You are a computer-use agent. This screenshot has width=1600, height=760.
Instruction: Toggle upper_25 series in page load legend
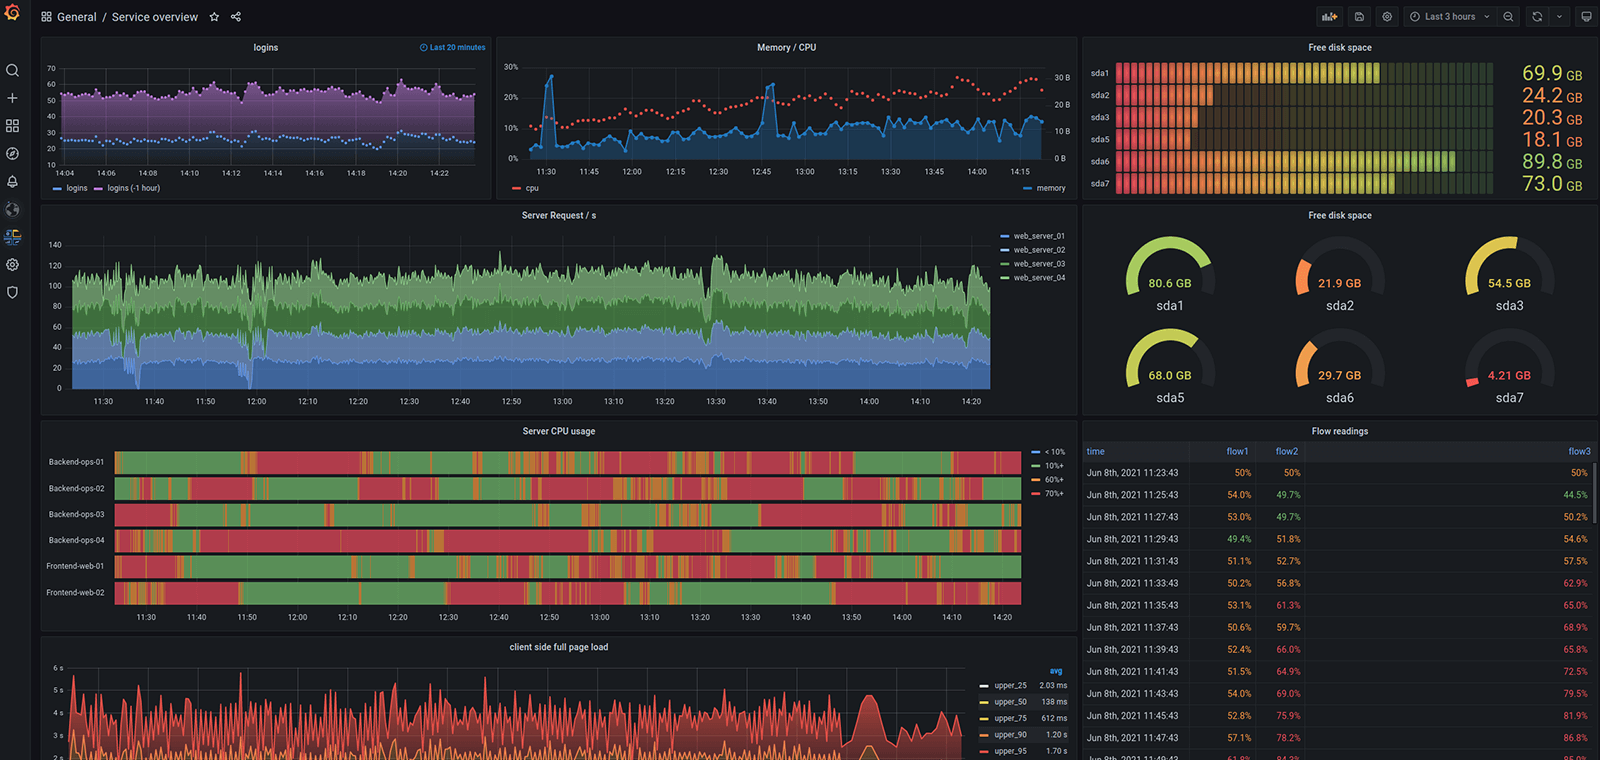(1010, 686)
